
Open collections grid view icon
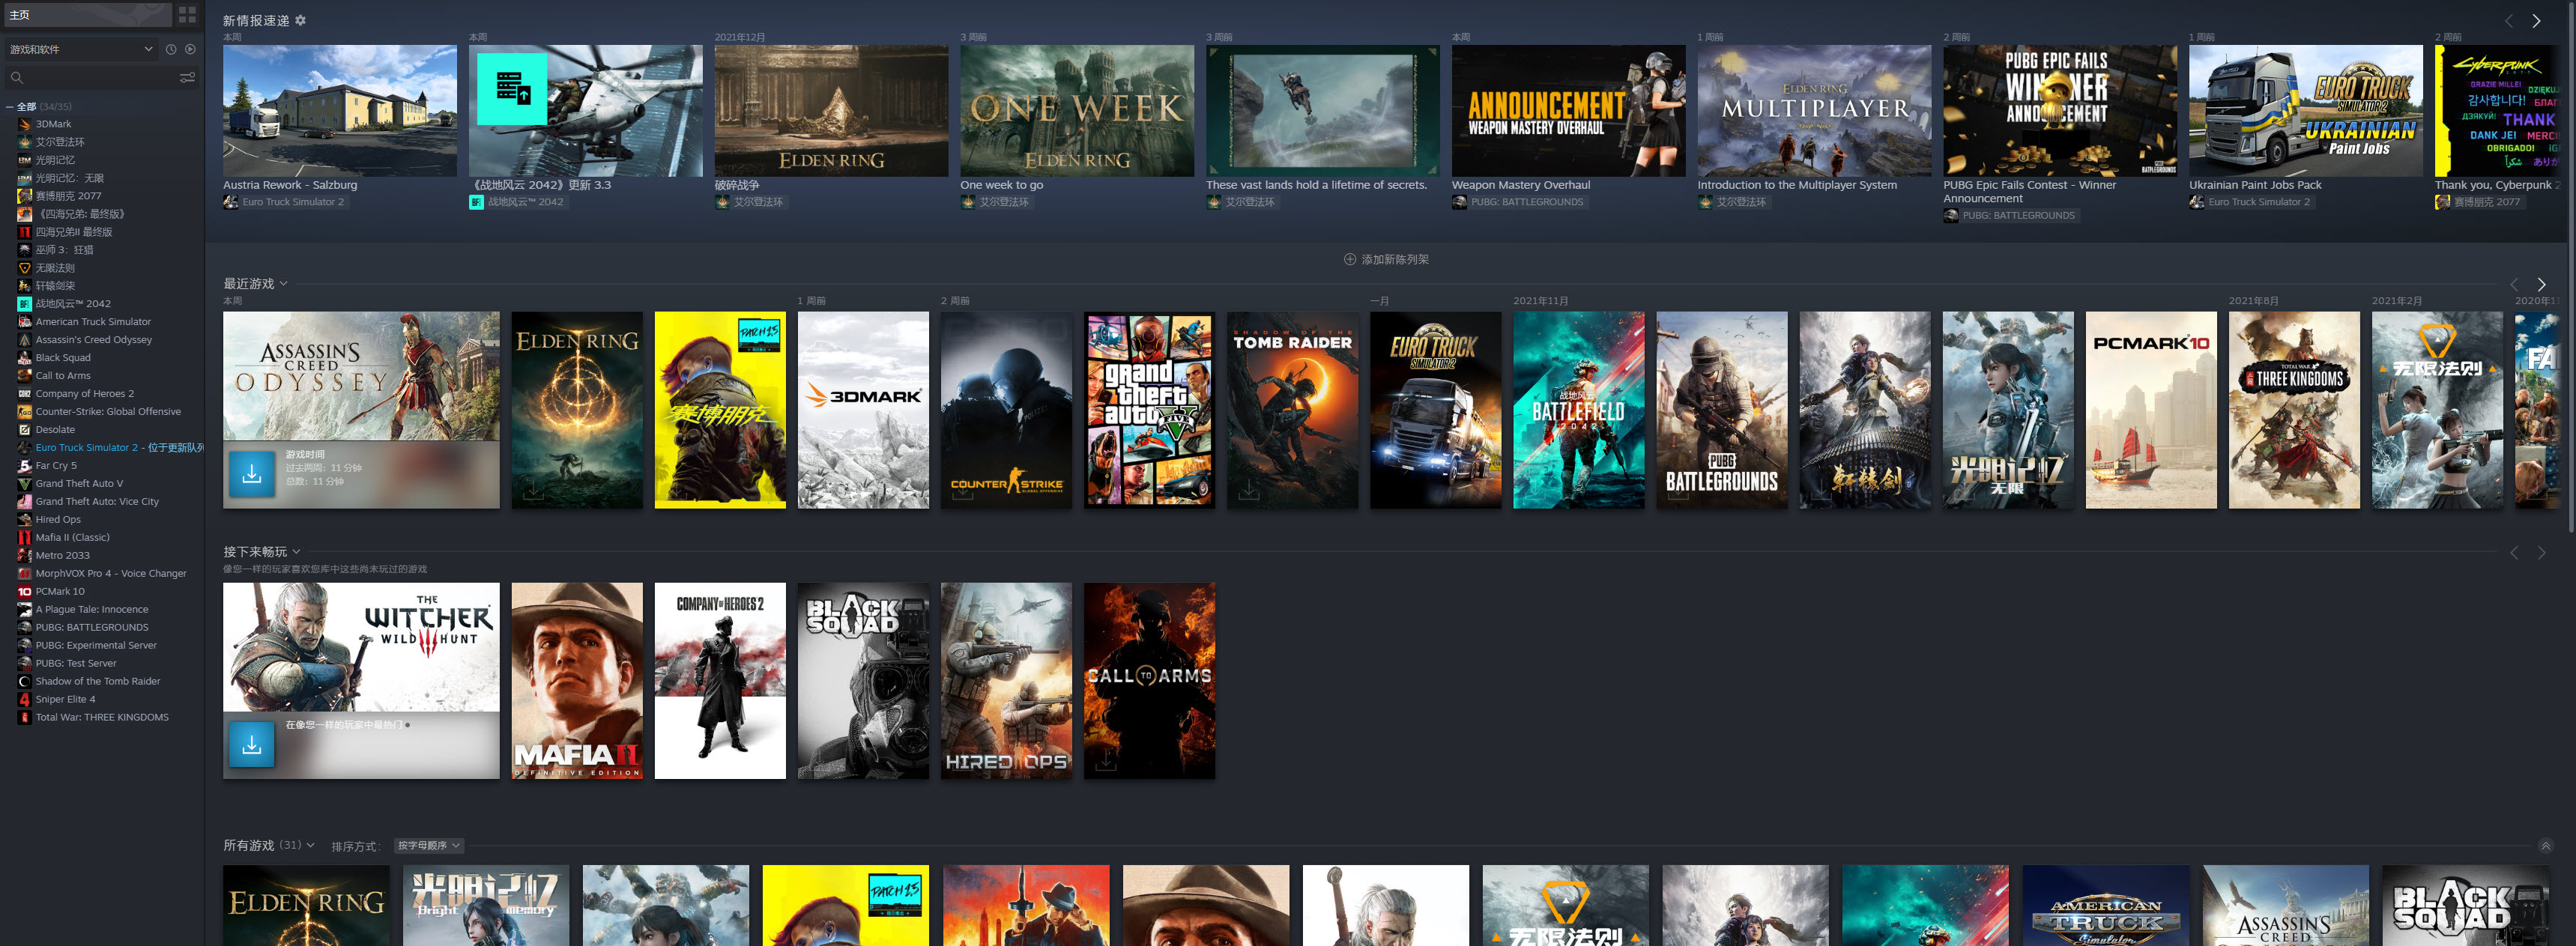point(187,15)
